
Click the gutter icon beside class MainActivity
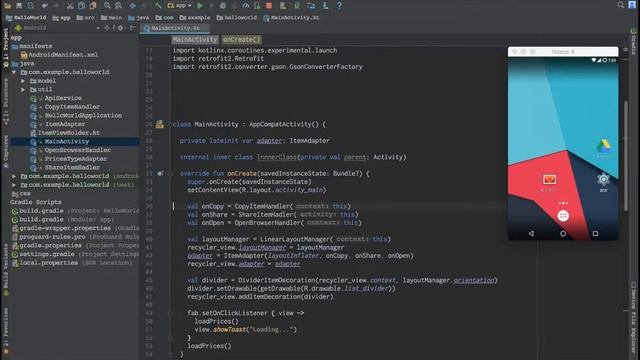pyautogui.click(x=160, y=124)
